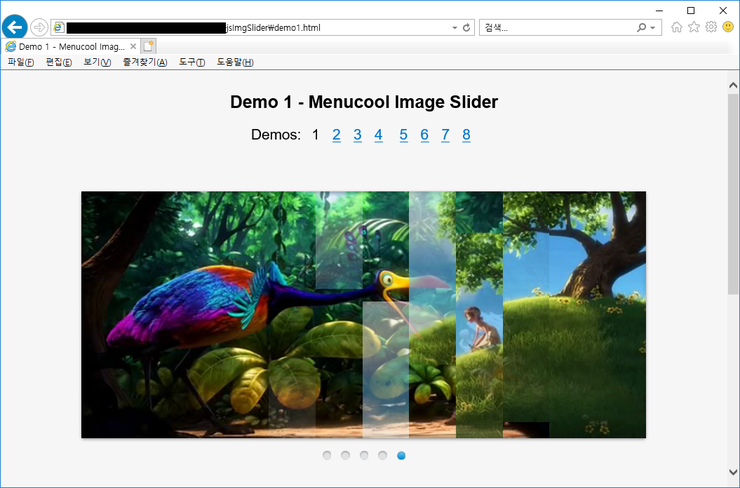Open the 즐겨찾기(A) menu
This screenshot has height=488, width=740.
(144, 62)
